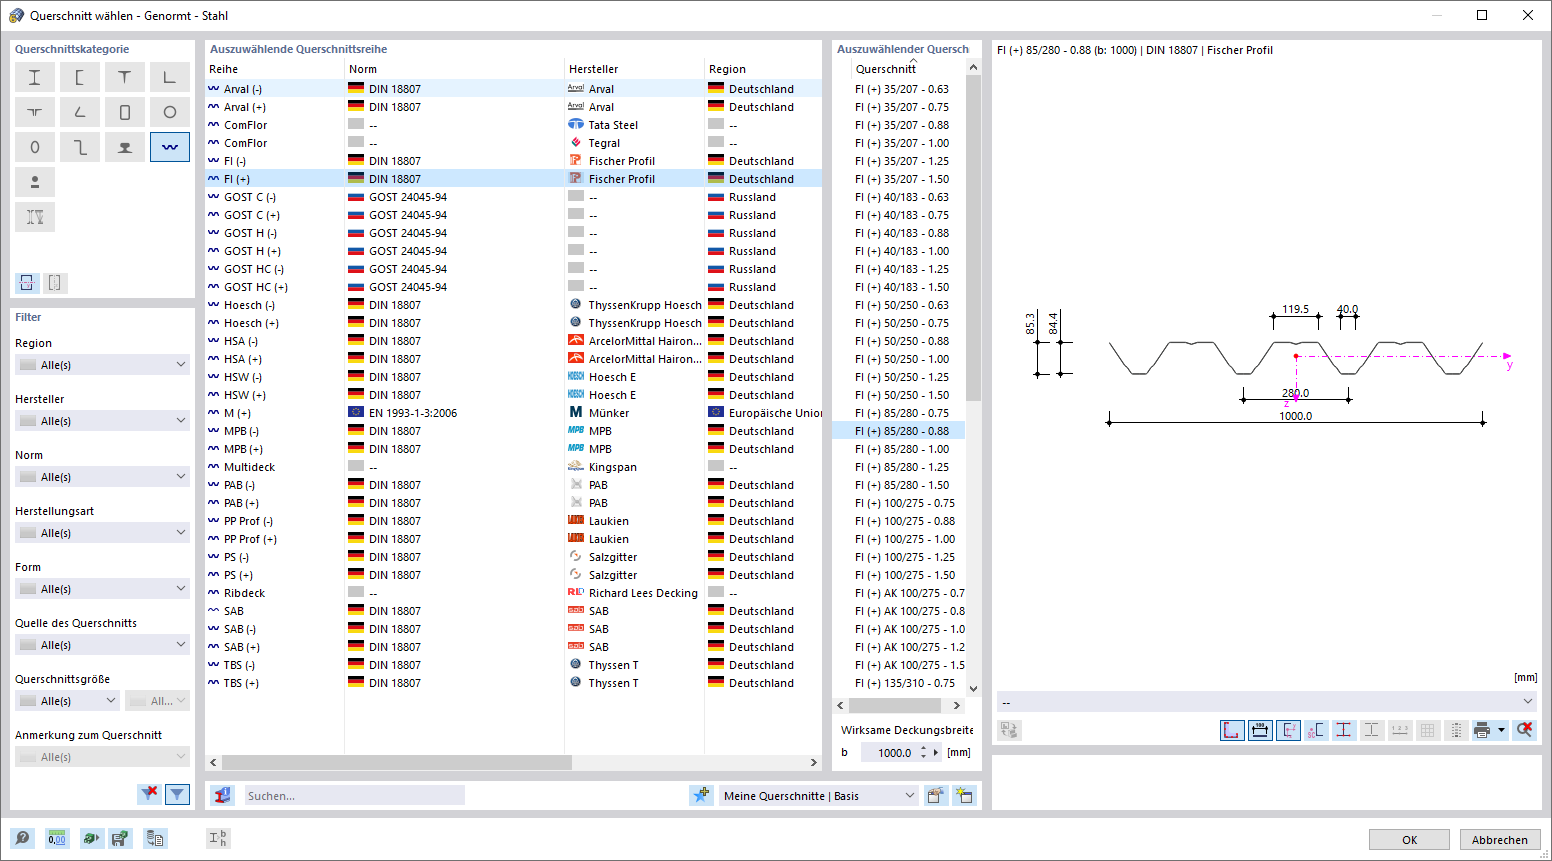The height and width of the screenshot is (861, 1552).
Task: Open the Norm filter dropdown
Action: [102, 477]
